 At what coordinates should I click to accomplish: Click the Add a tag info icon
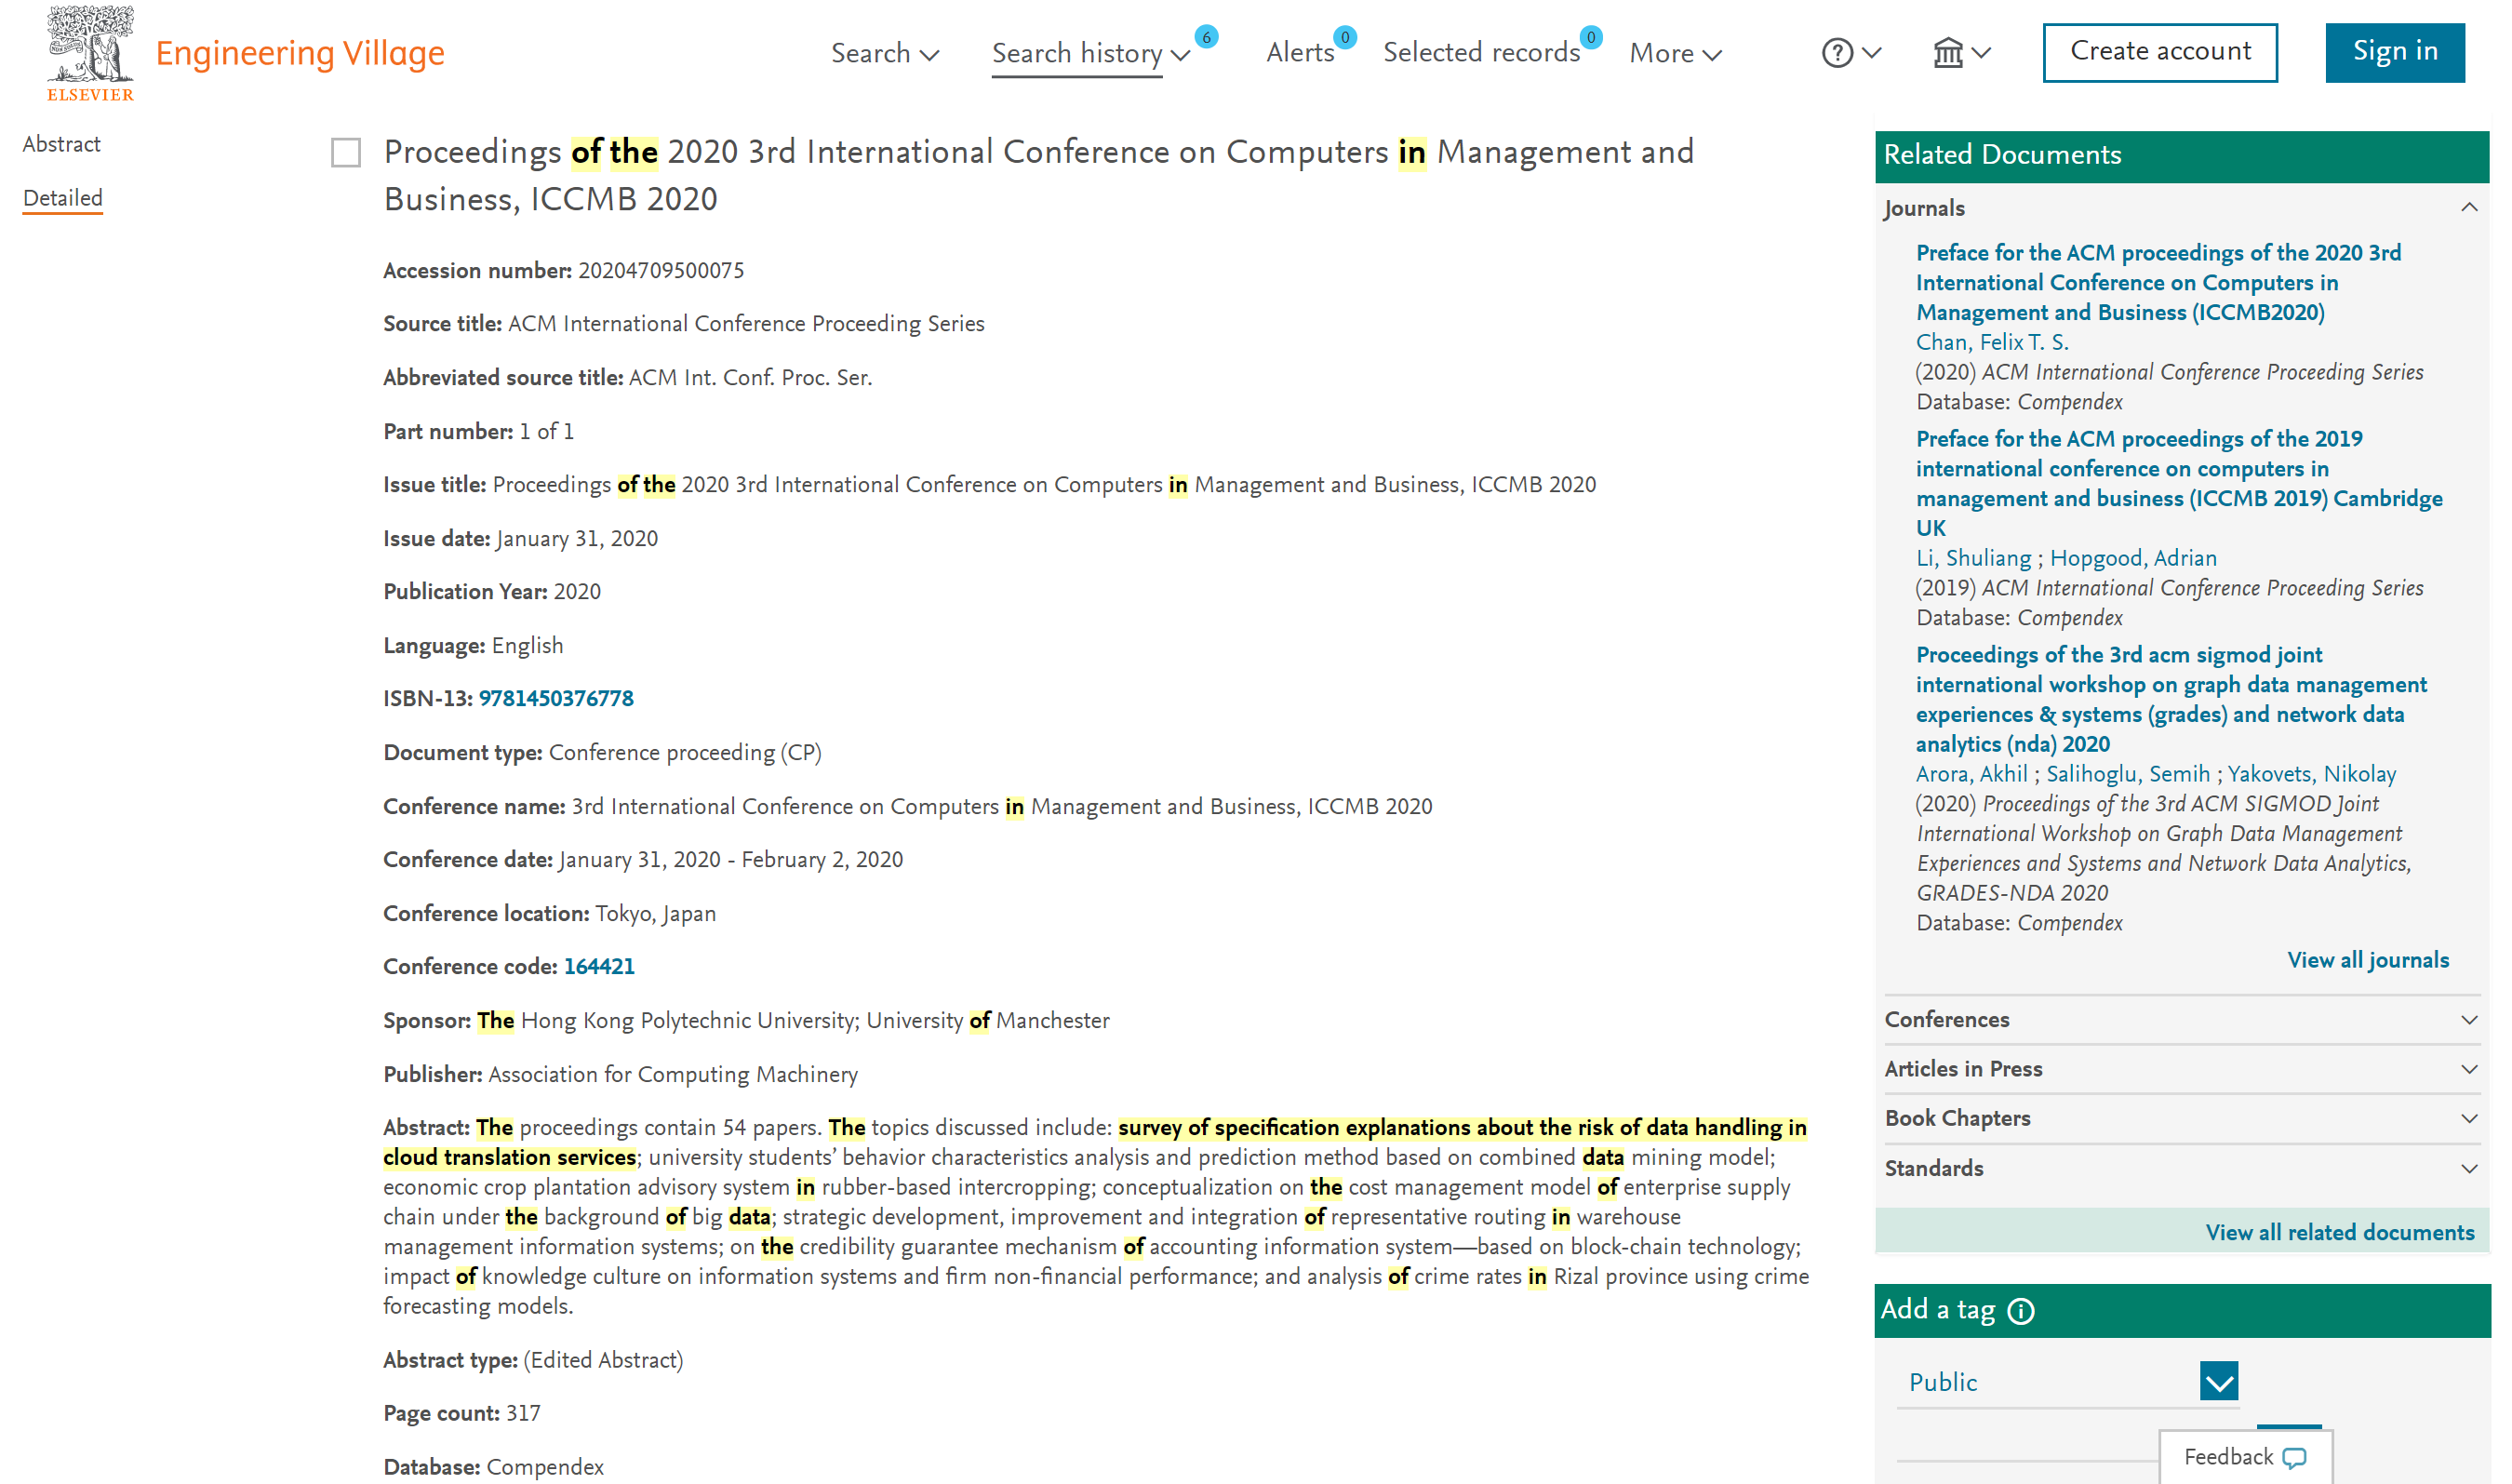click(2021, 1311)
